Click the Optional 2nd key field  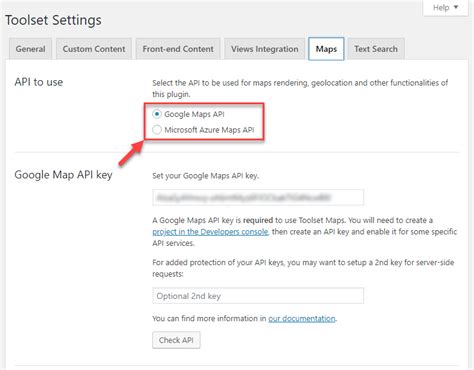258,296
